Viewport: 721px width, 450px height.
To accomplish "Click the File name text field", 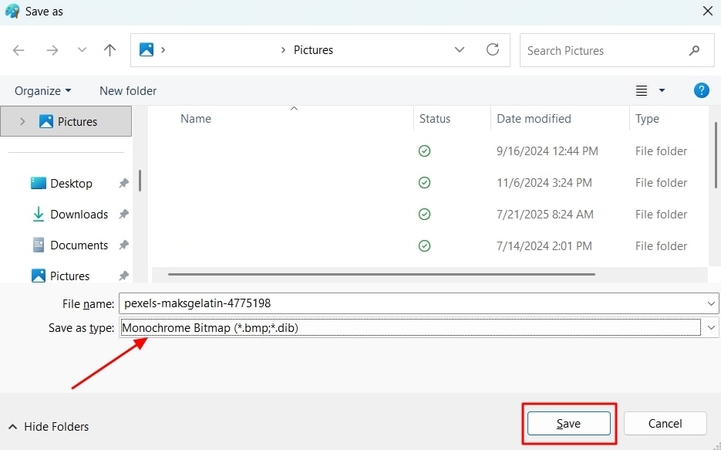I will tap(410, 302).
